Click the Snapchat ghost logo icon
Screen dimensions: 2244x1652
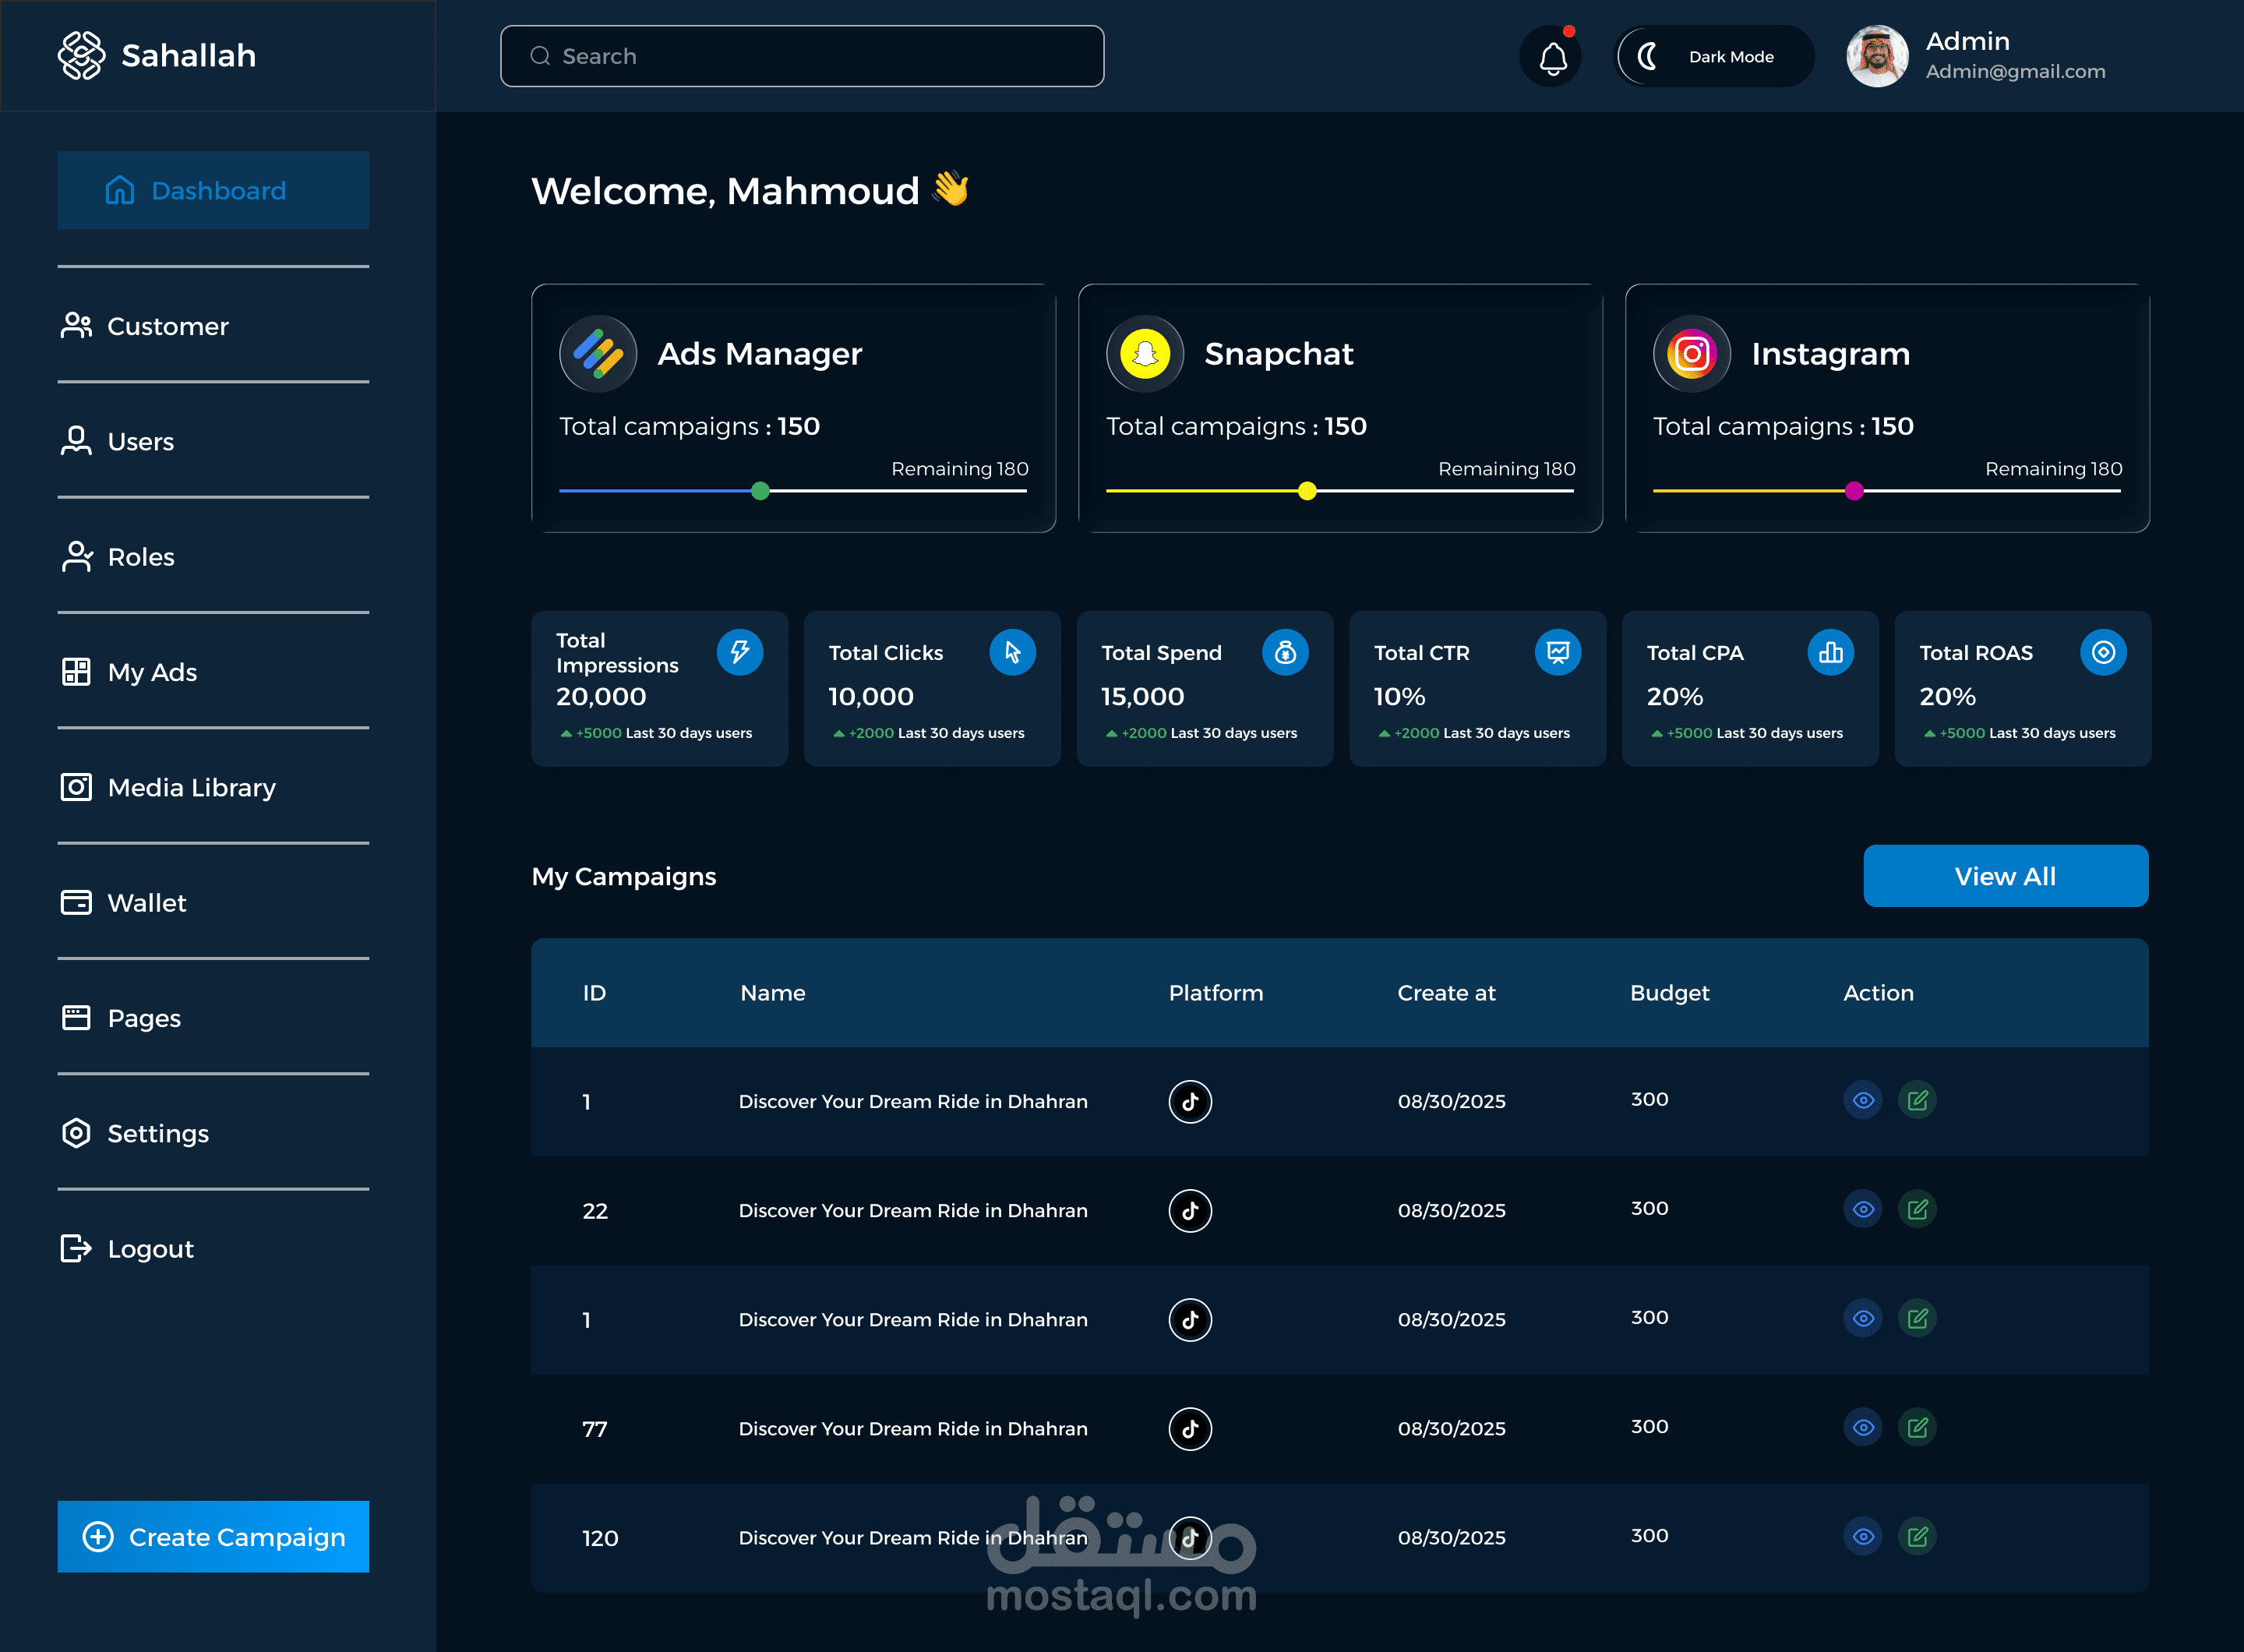point(1145,354)
